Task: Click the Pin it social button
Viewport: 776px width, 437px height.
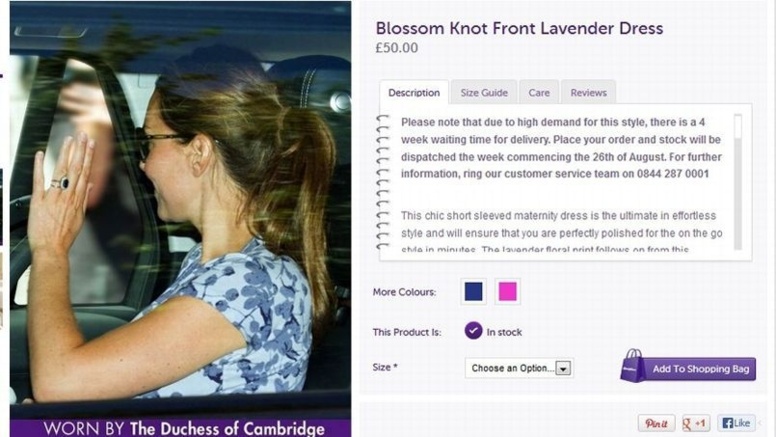Action: [x=656, y=423]
